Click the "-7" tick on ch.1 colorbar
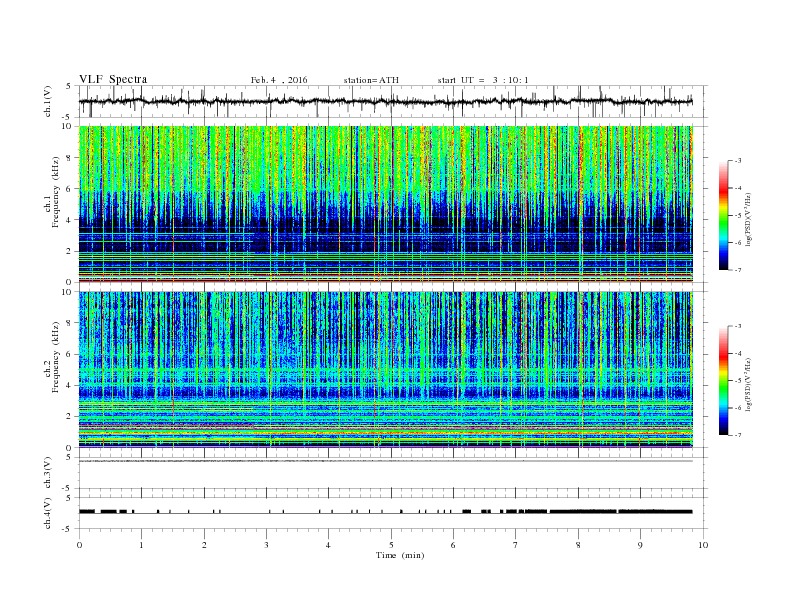This screenshot has width=792, height=612. pyautogui.click(x=738, y=270)
